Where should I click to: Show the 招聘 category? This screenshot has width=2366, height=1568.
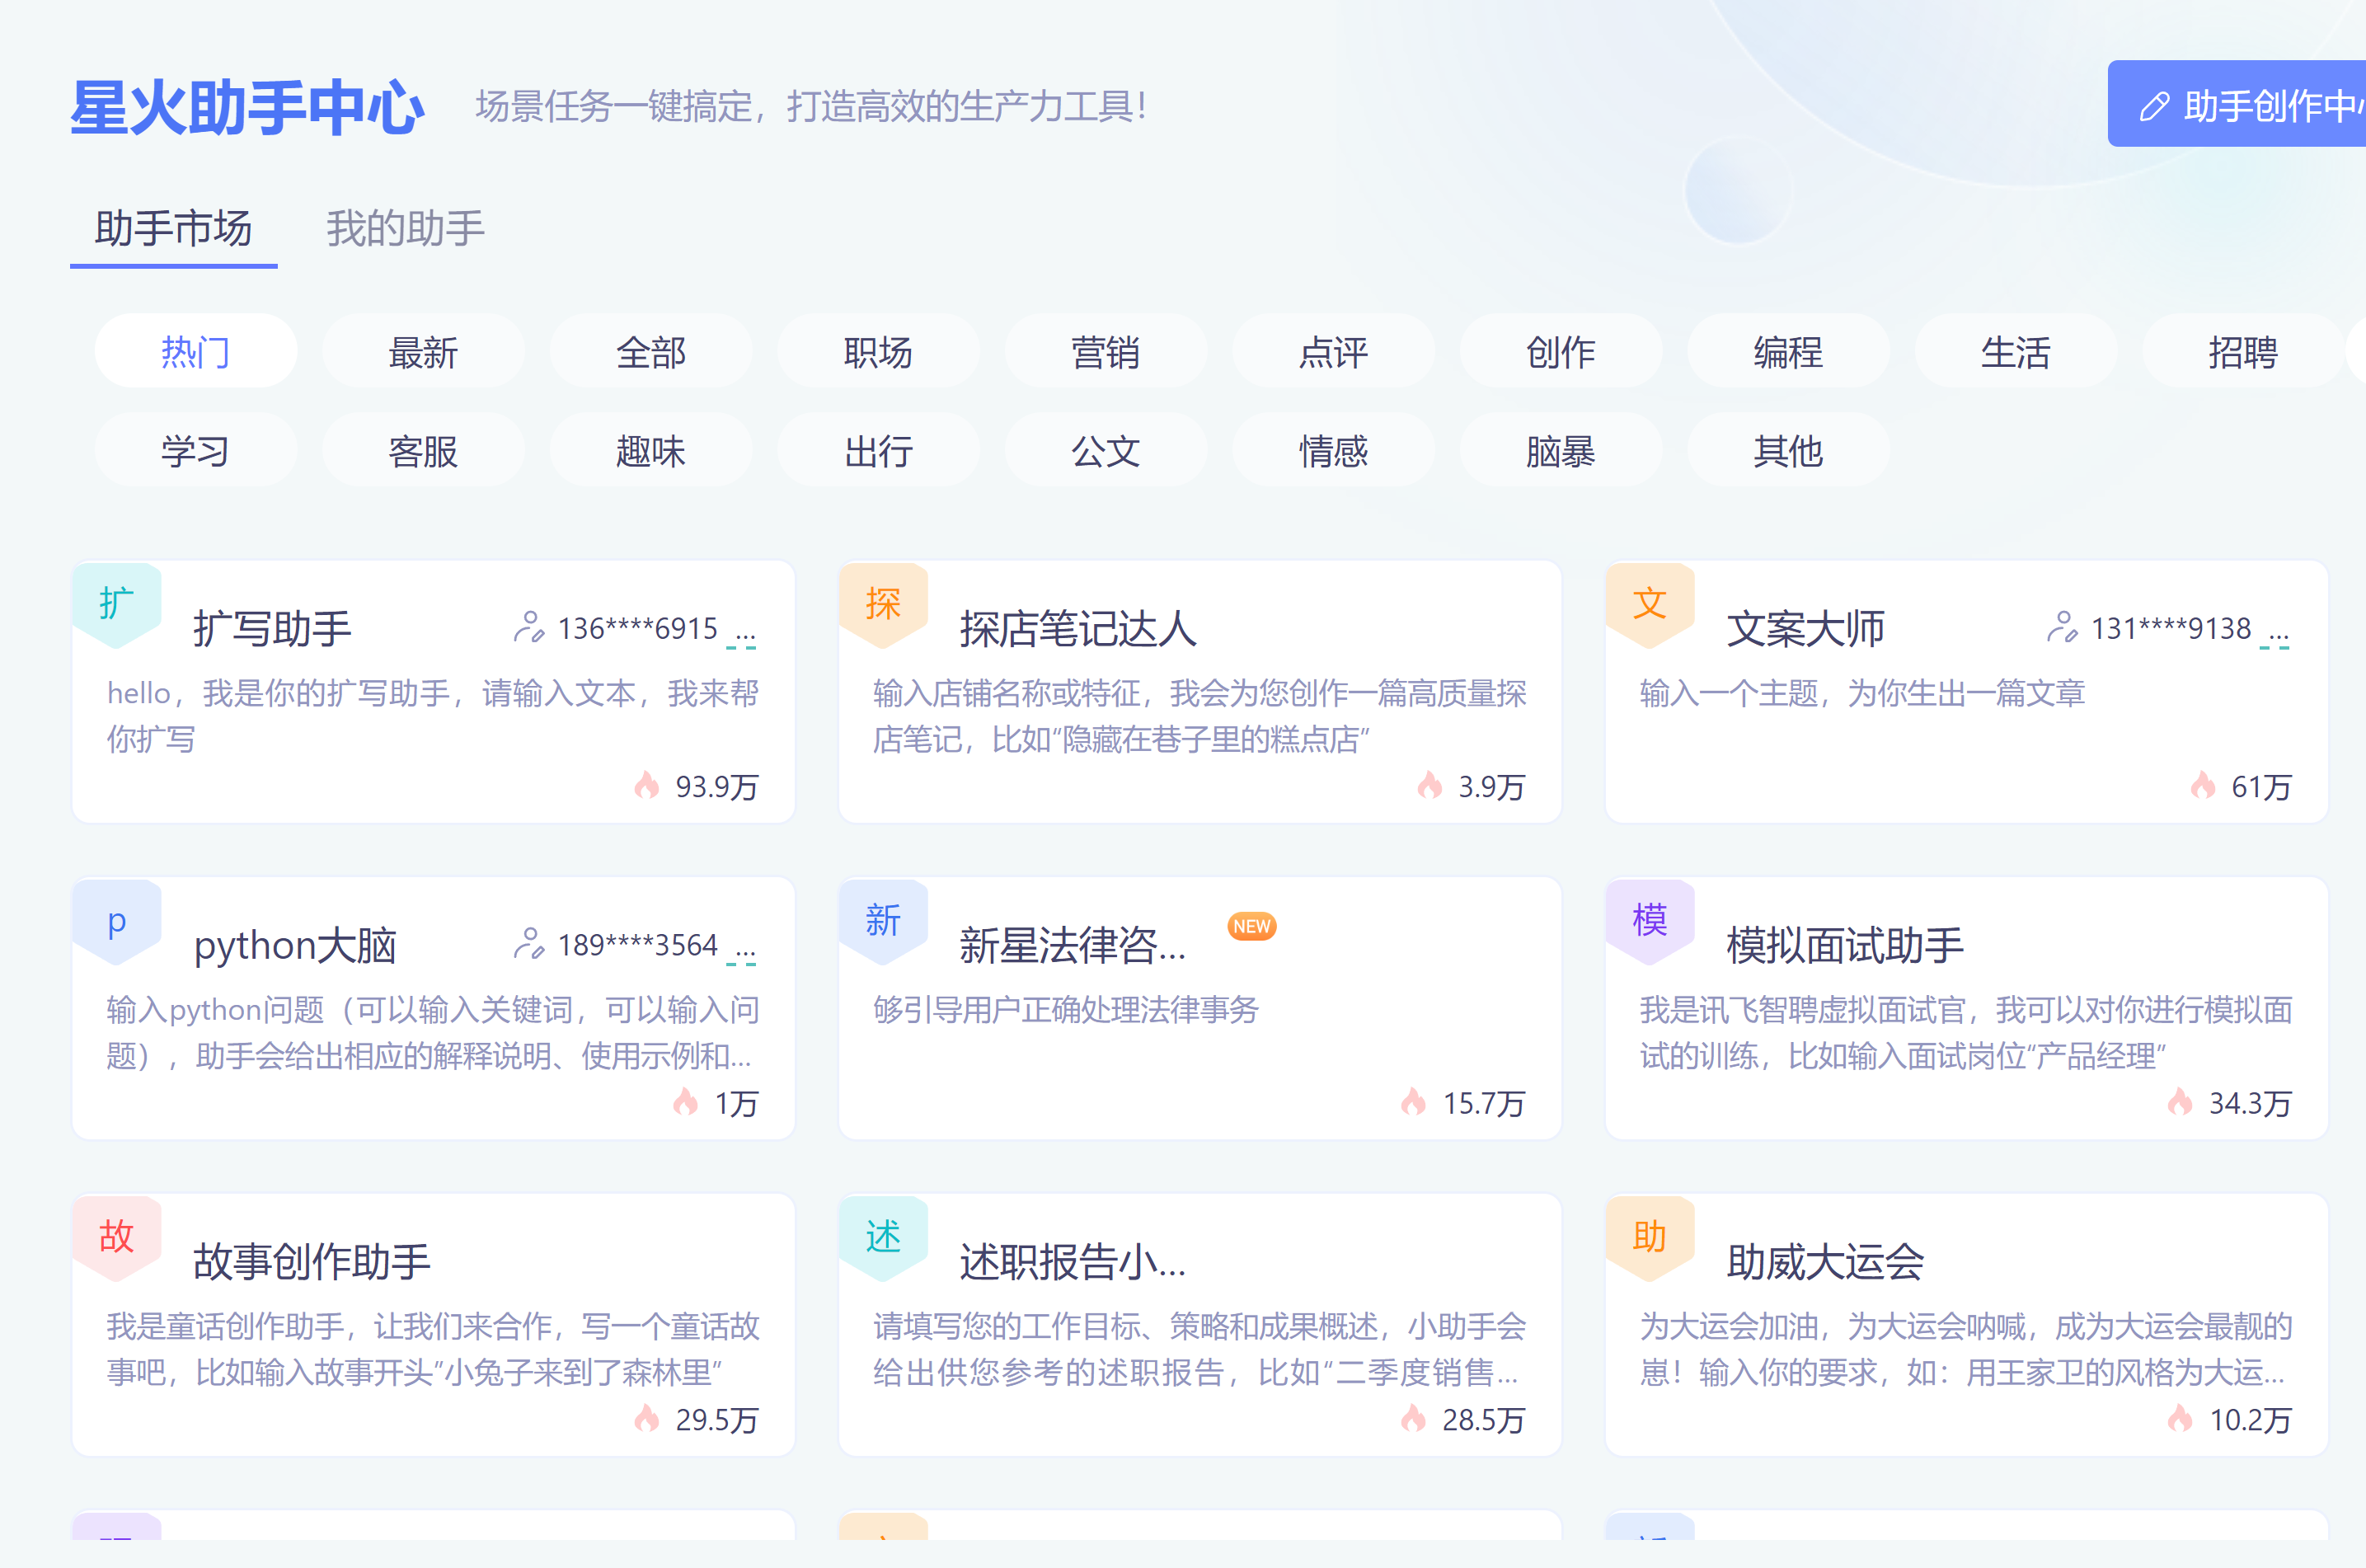[x=2243, y=352]
